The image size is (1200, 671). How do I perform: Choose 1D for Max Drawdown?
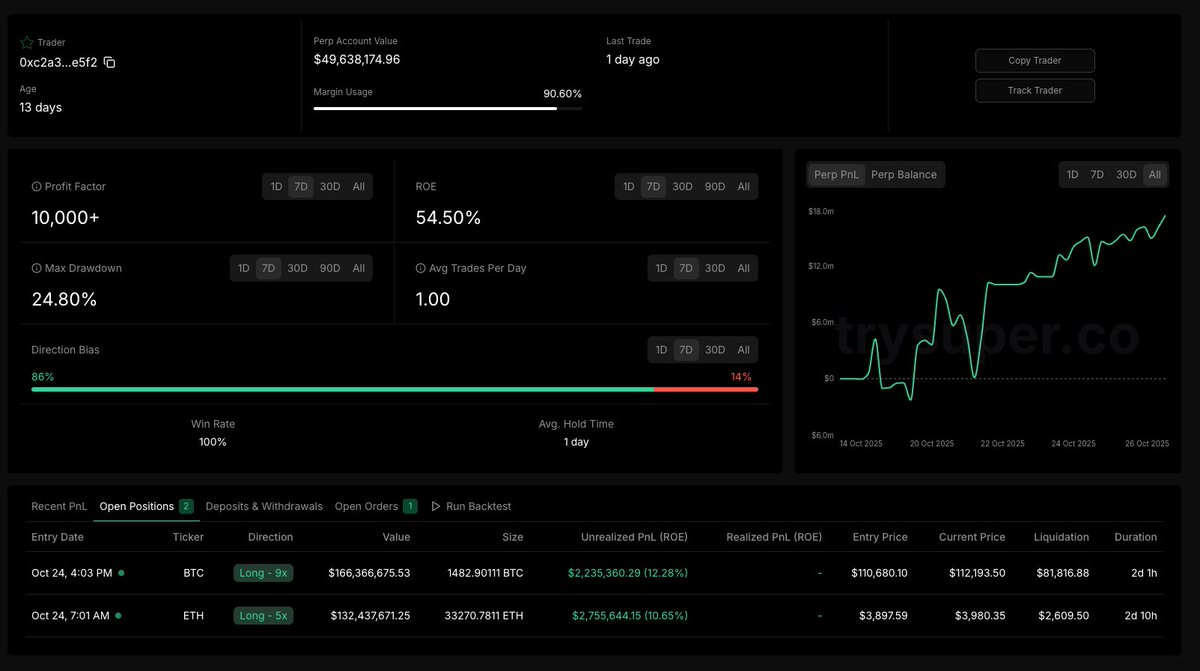coord(243,268)
